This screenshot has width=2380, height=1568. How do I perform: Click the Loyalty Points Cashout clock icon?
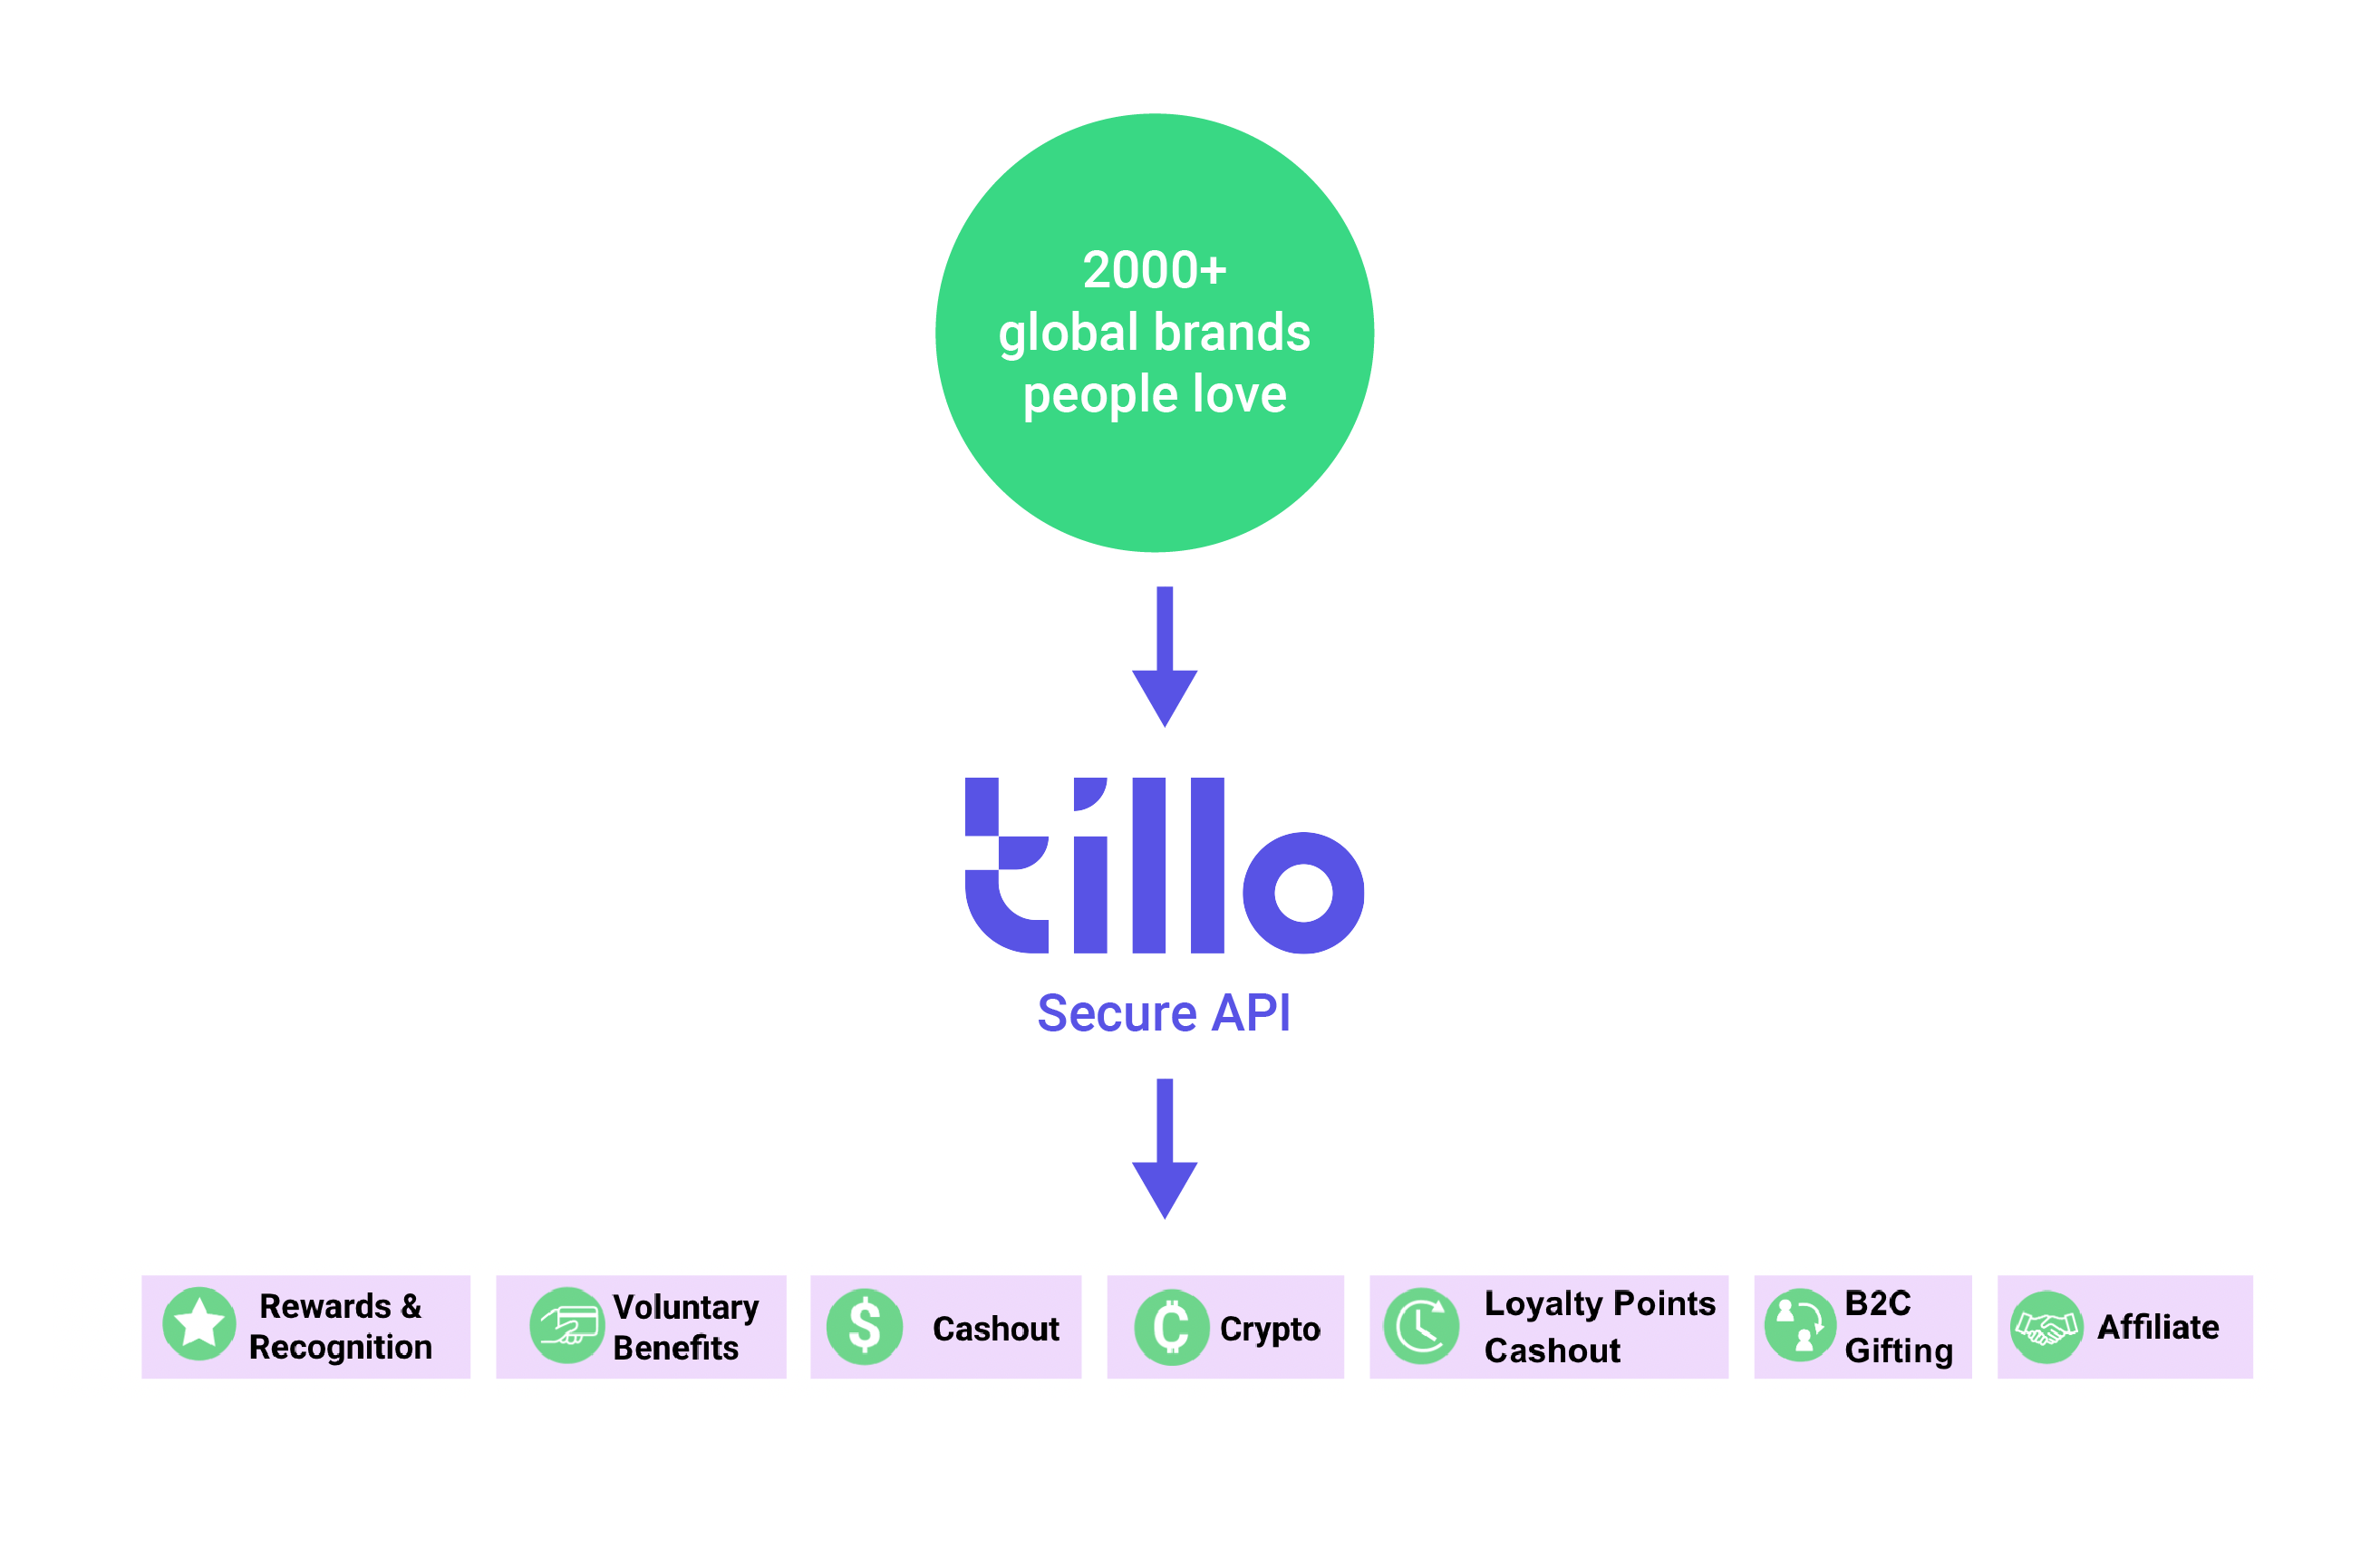1423,1331
